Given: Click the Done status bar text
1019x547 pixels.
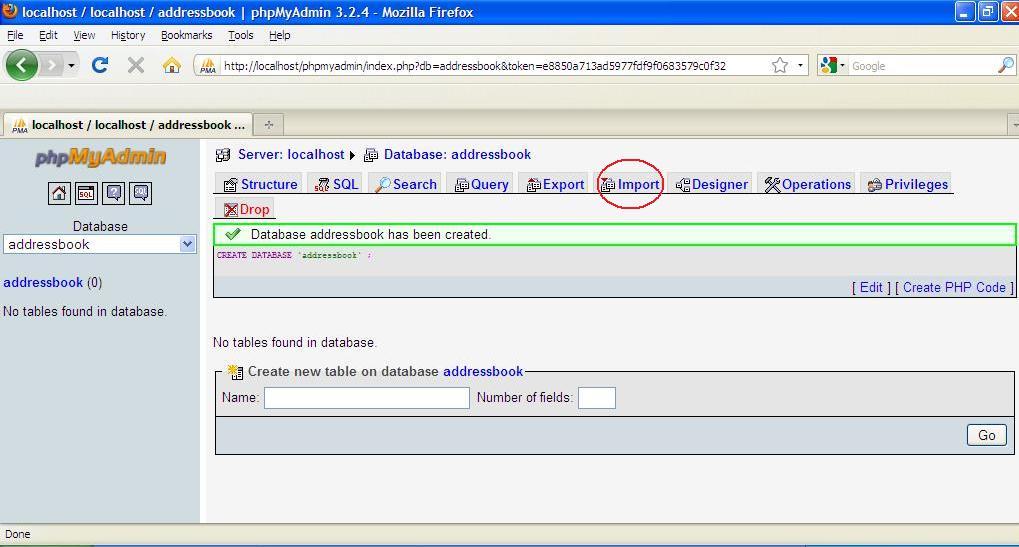Looking at the screenshot, I should coord(18,534).
